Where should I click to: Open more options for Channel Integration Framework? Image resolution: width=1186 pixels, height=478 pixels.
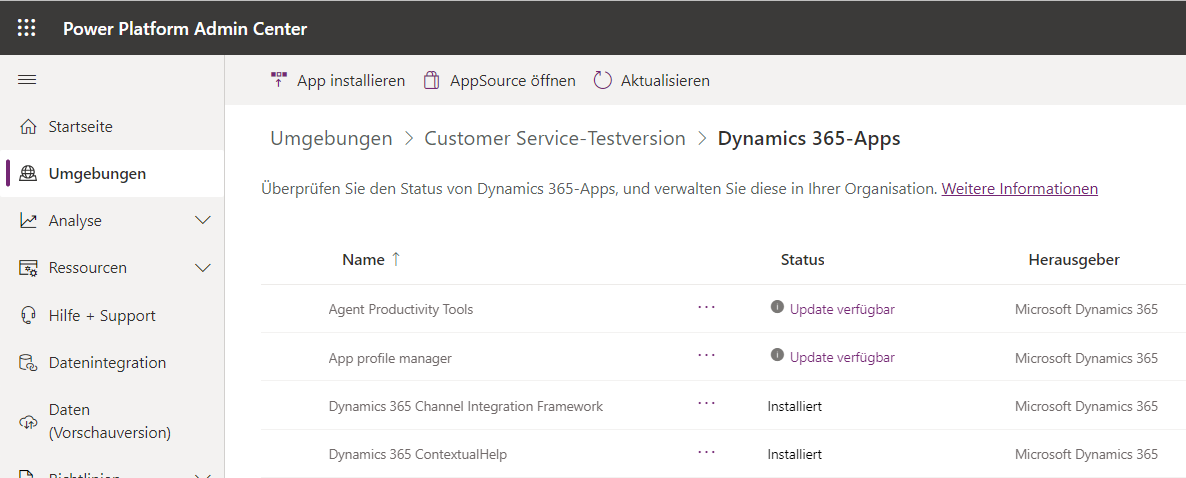(706, 404)
